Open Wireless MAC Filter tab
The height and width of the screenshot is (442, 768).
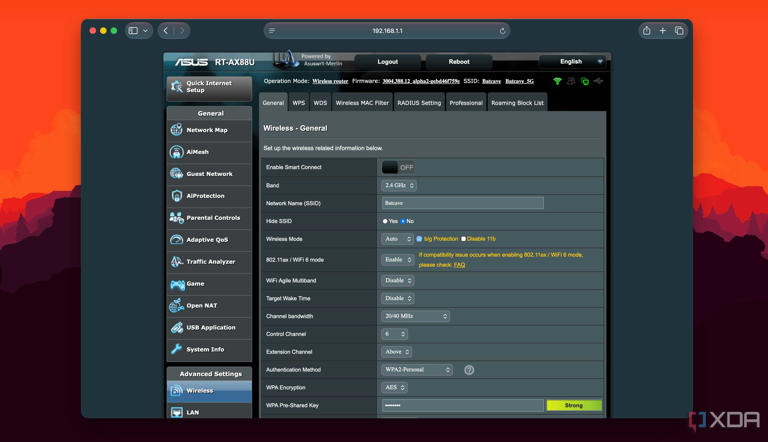[362, 103]
